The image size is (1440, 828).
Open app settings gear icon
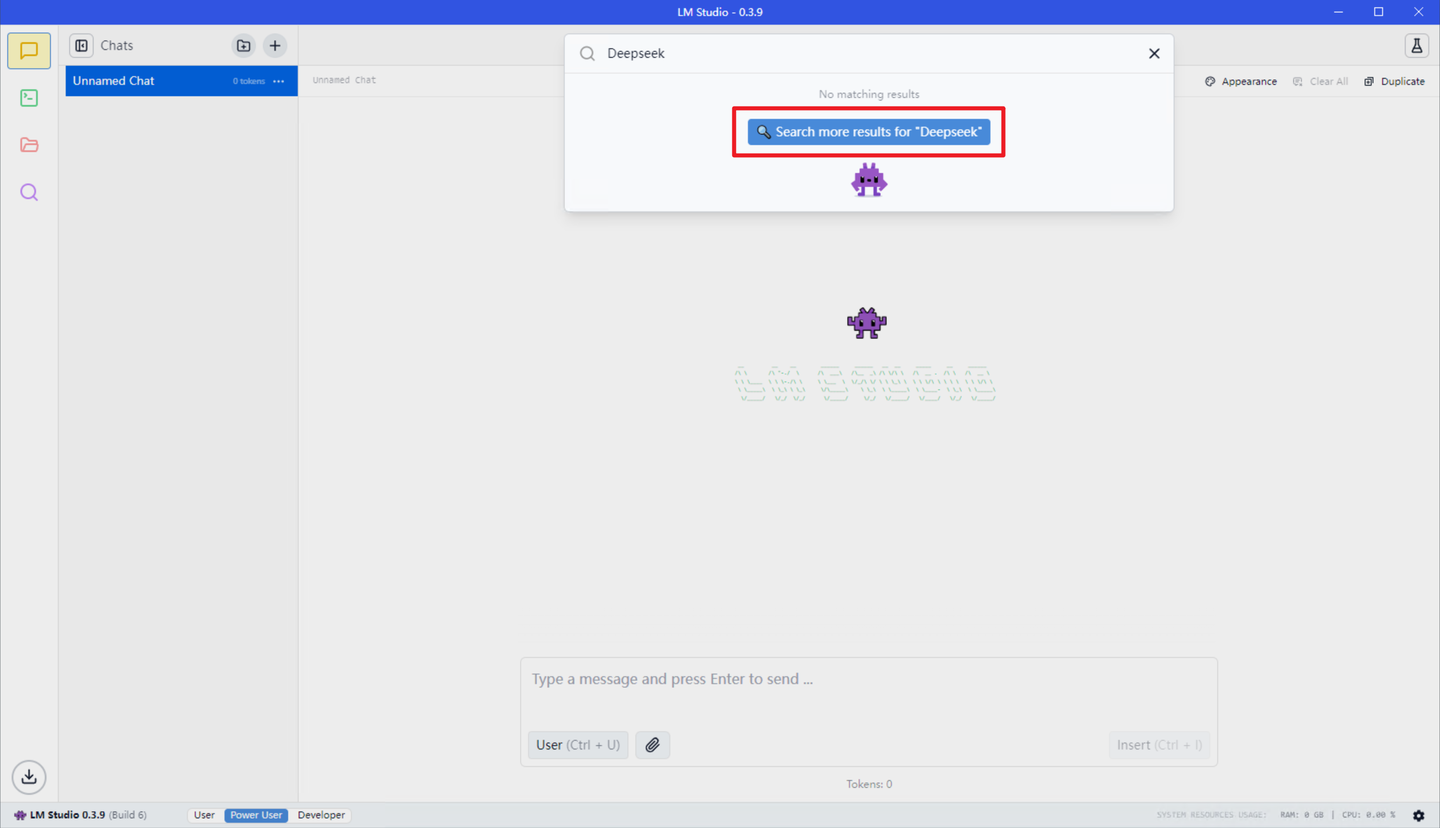pos(1418,815)
